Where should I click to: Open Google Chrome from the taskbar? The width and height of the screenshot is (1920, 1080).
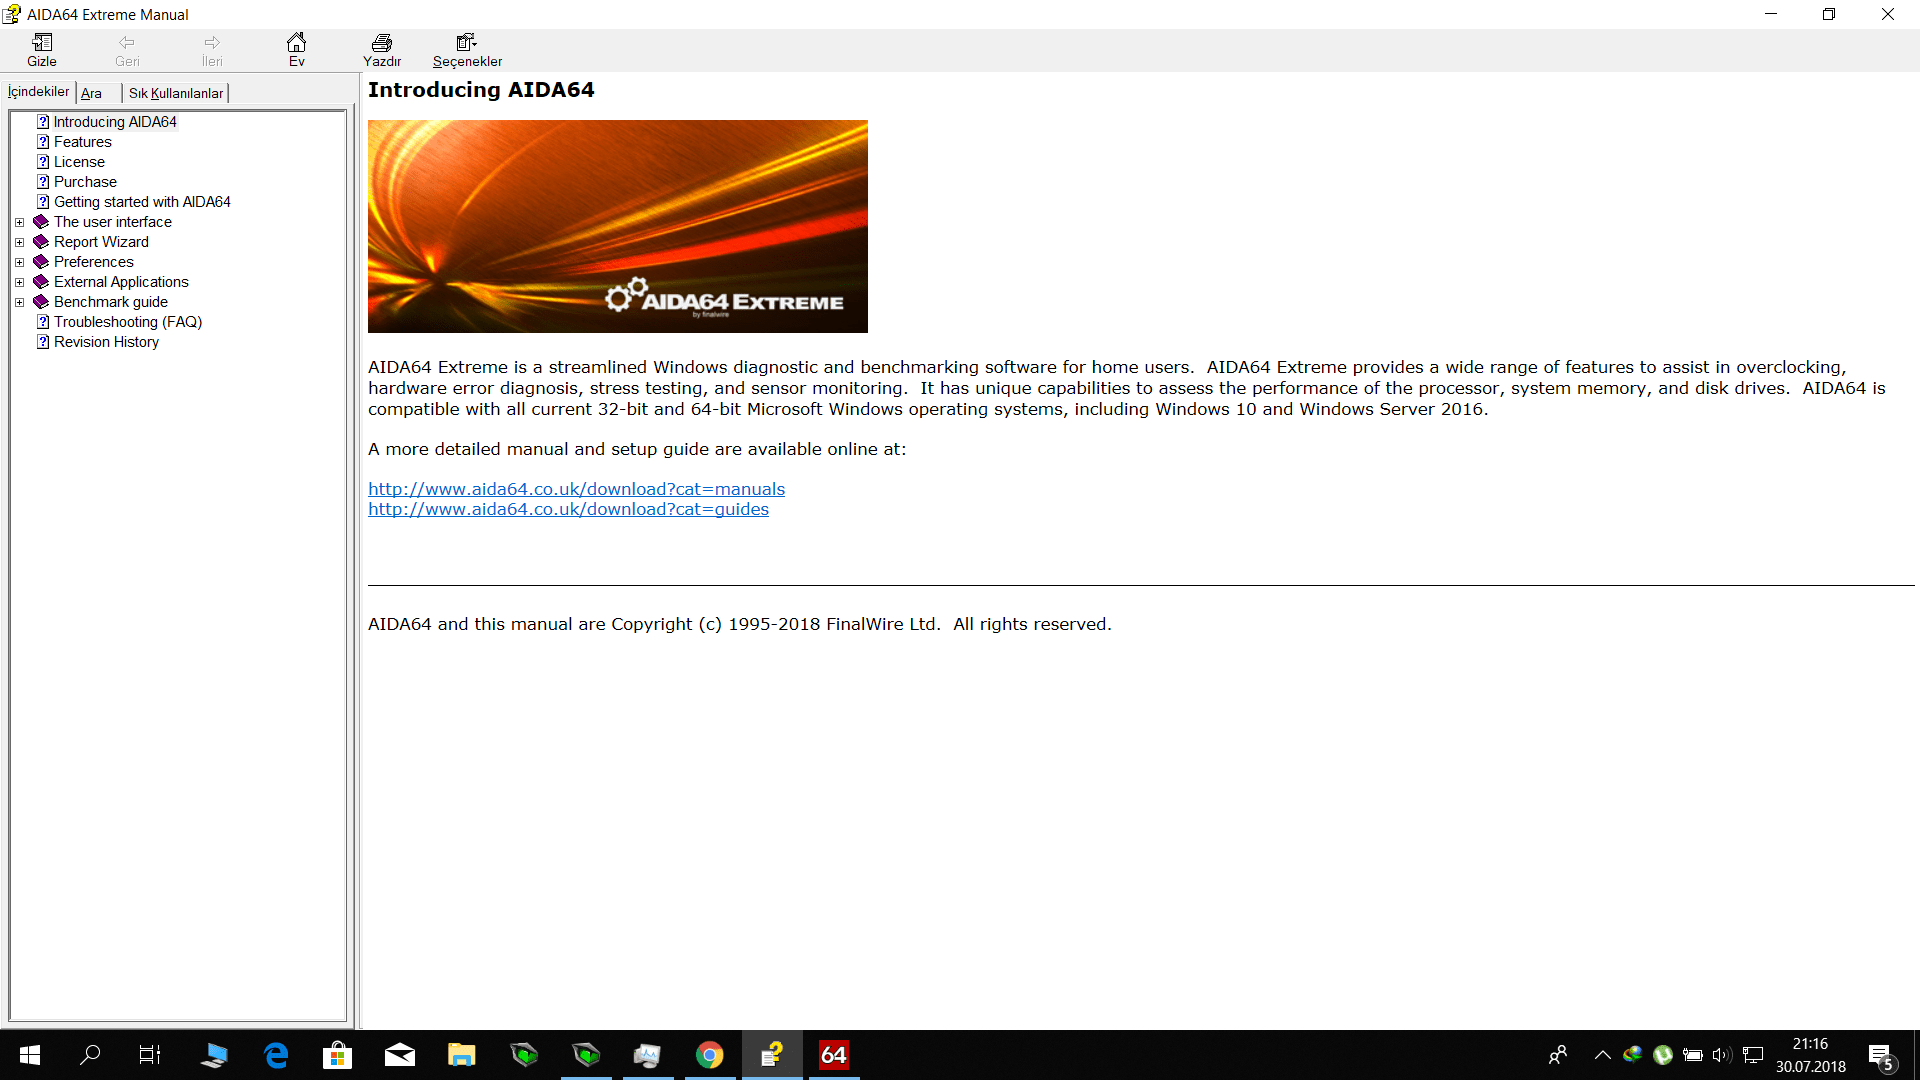point(709,1055)
